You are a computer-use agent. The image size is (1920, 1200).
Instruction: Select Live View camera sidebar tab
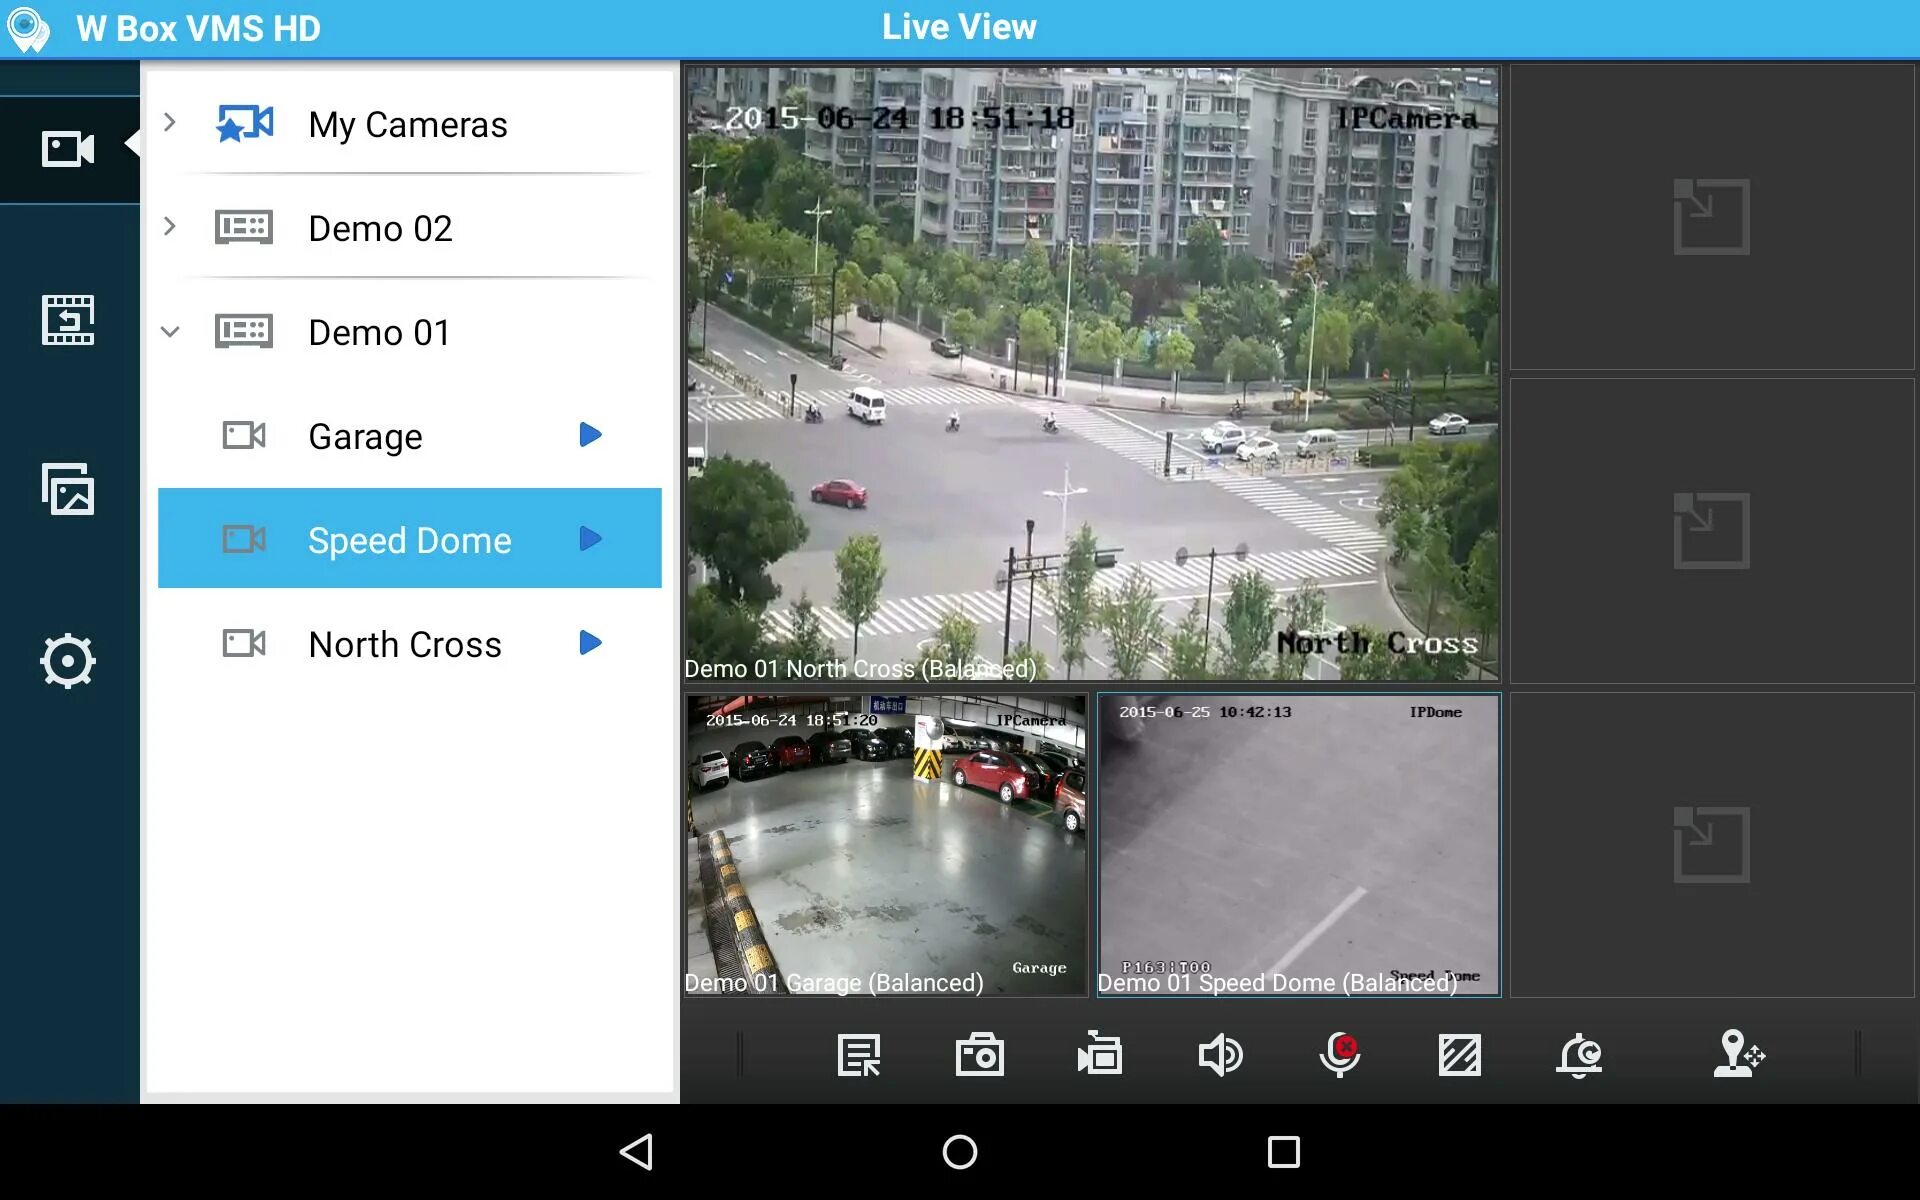[68, 150]
